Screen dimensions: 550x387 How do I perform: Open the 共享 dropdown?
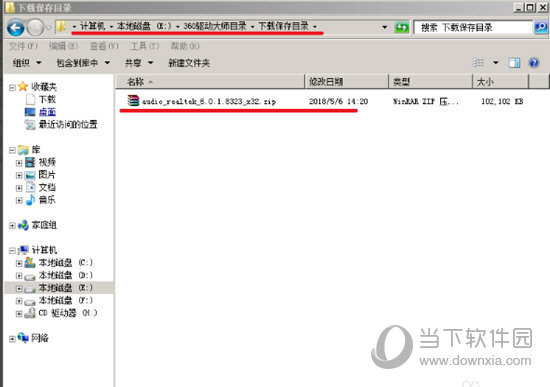click(139, 63)
